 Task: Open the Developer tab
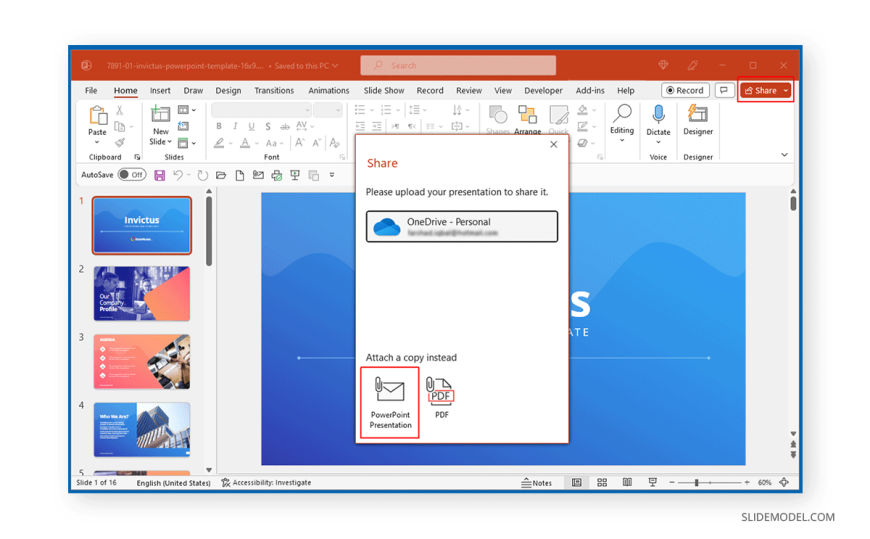[x=543, y=90]
